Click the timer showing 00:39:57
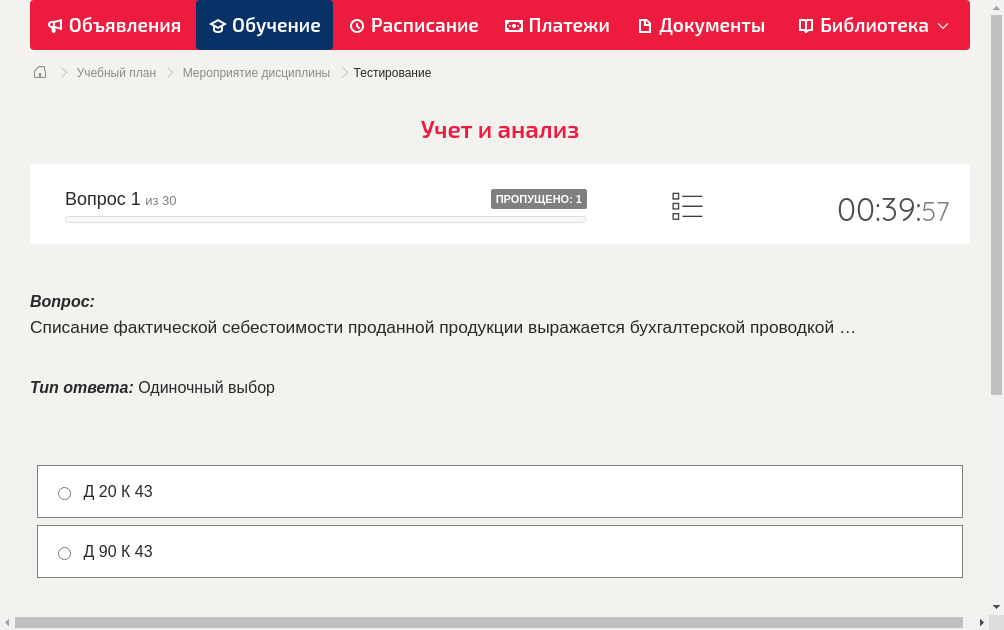Viewport: 1004px width, 630px height. click(893, 208)
